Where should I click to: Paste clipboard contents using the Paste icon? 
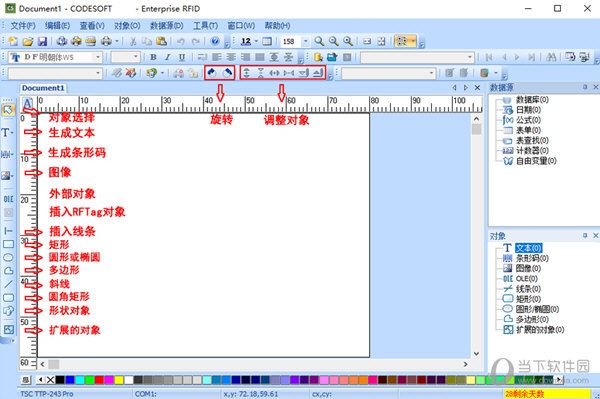(162, 41)
